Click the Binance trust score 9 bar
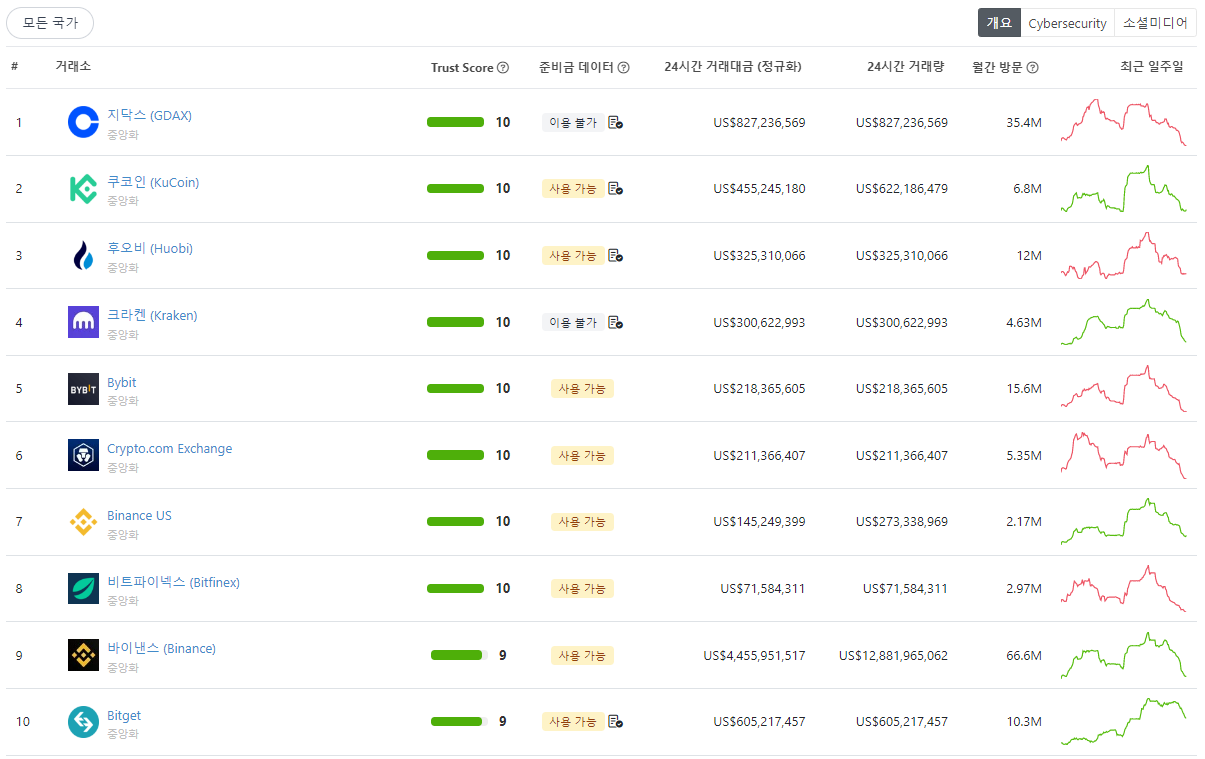 [459, 655]
